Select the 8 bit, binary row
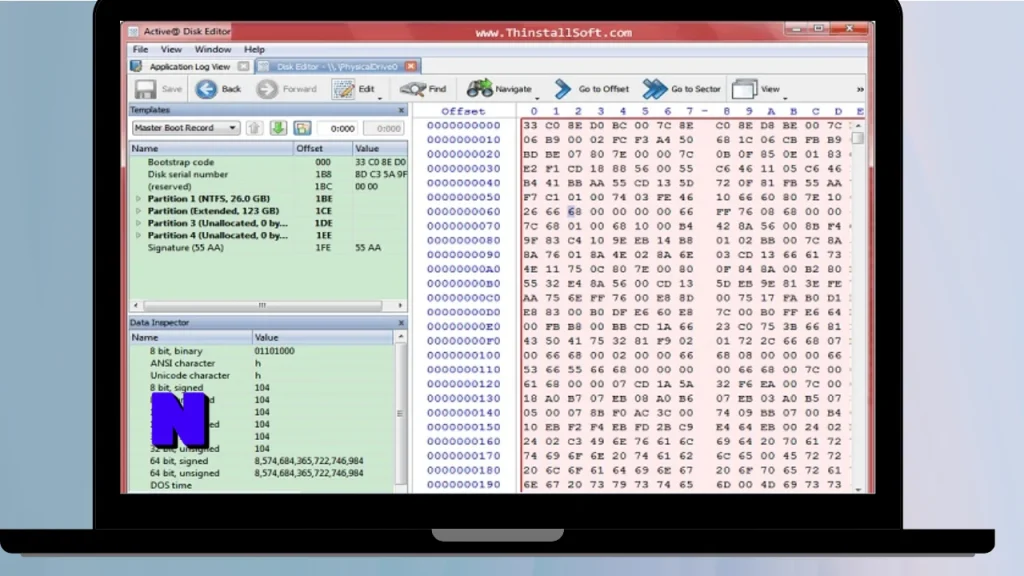The image size is (1024, 576). 262,351
